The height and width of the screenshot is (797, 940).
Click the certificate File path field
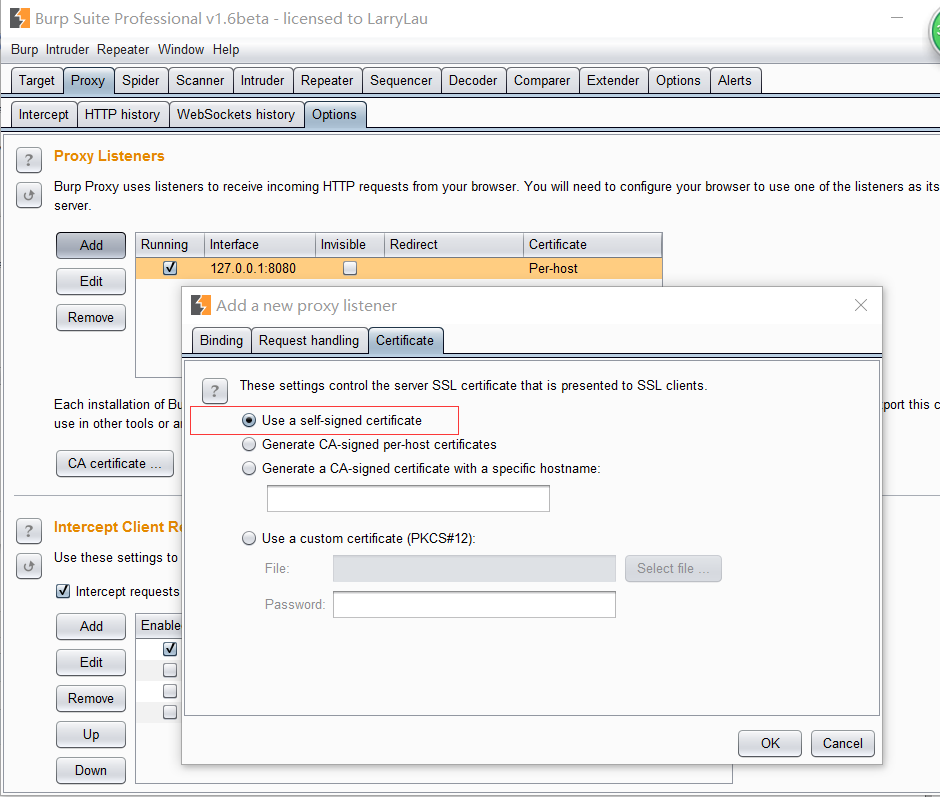pos(474,569)
